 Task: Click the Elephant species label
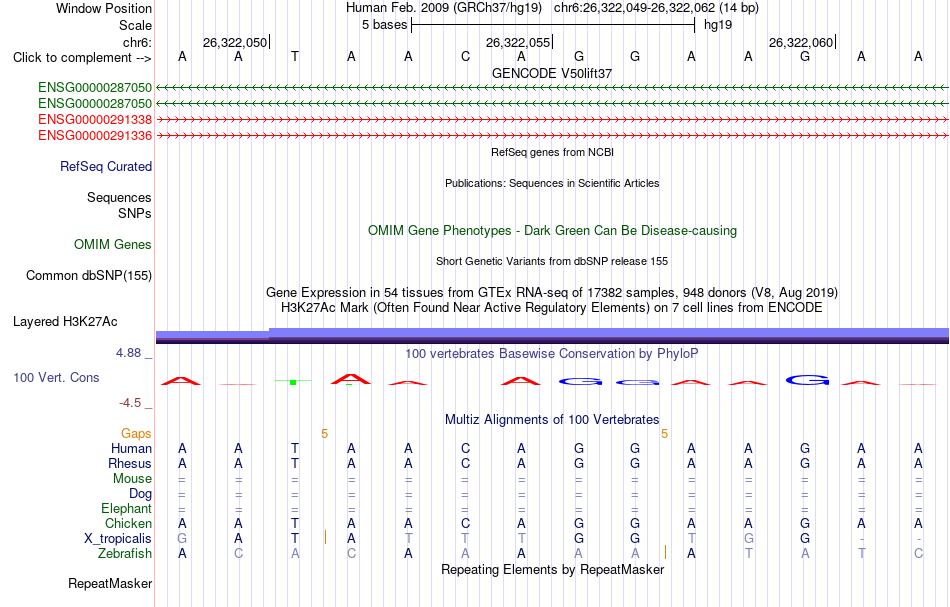tap(127, 509)
